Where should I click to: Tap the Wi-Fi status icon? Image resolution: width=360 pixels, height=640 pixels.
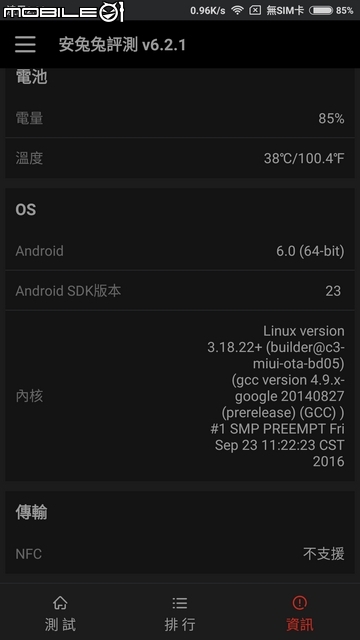click(x=237, y=10)
